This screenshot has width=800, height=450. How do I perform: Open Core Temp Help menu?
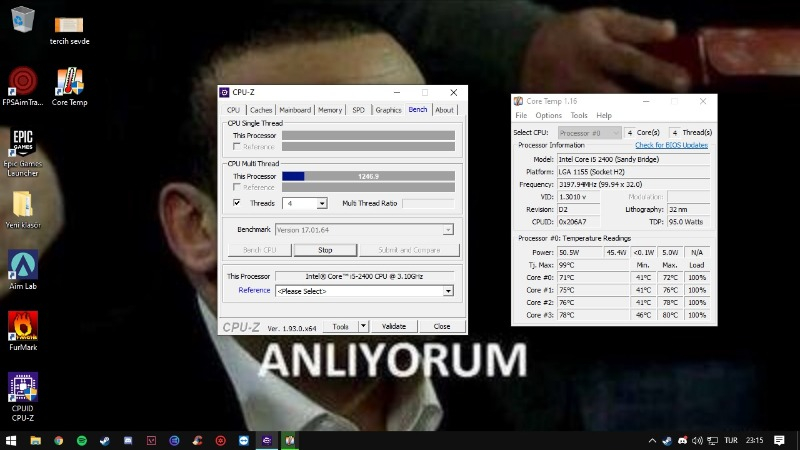click(x=604, y=115)
